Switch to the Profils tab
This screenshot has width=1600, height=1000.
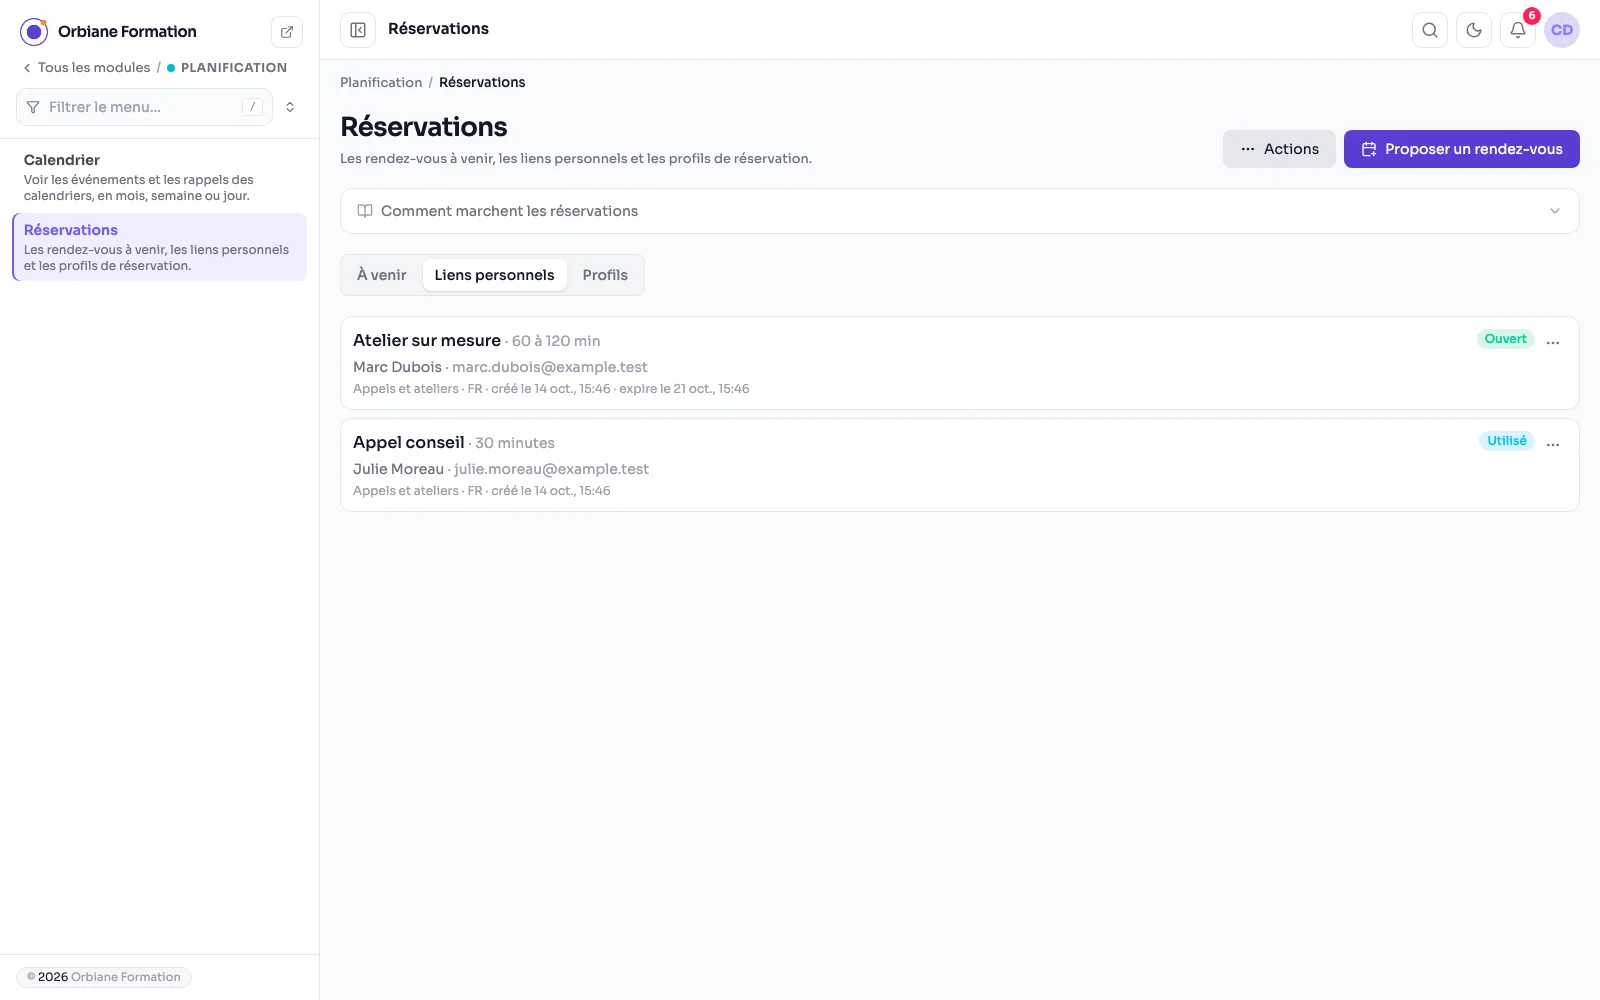tap(605, 275)
